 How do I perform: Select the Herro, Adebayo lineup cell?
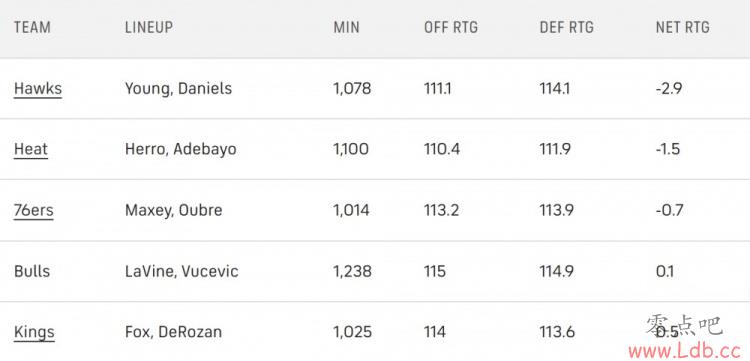coord(181,149)
